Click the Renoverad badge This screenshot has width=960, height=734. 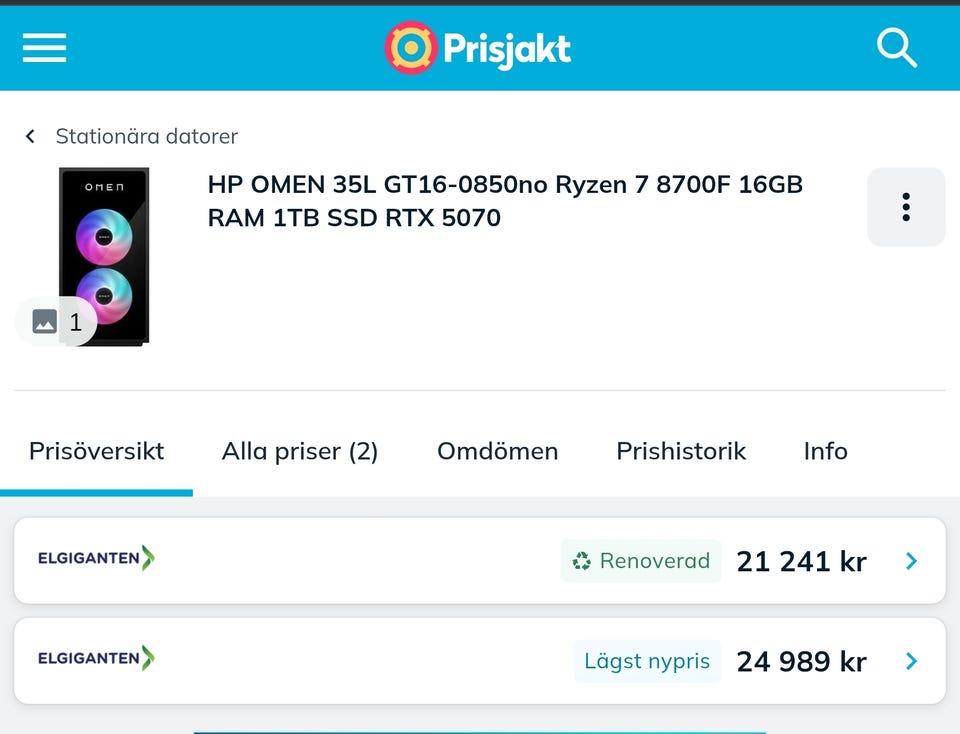click(641, 561)
